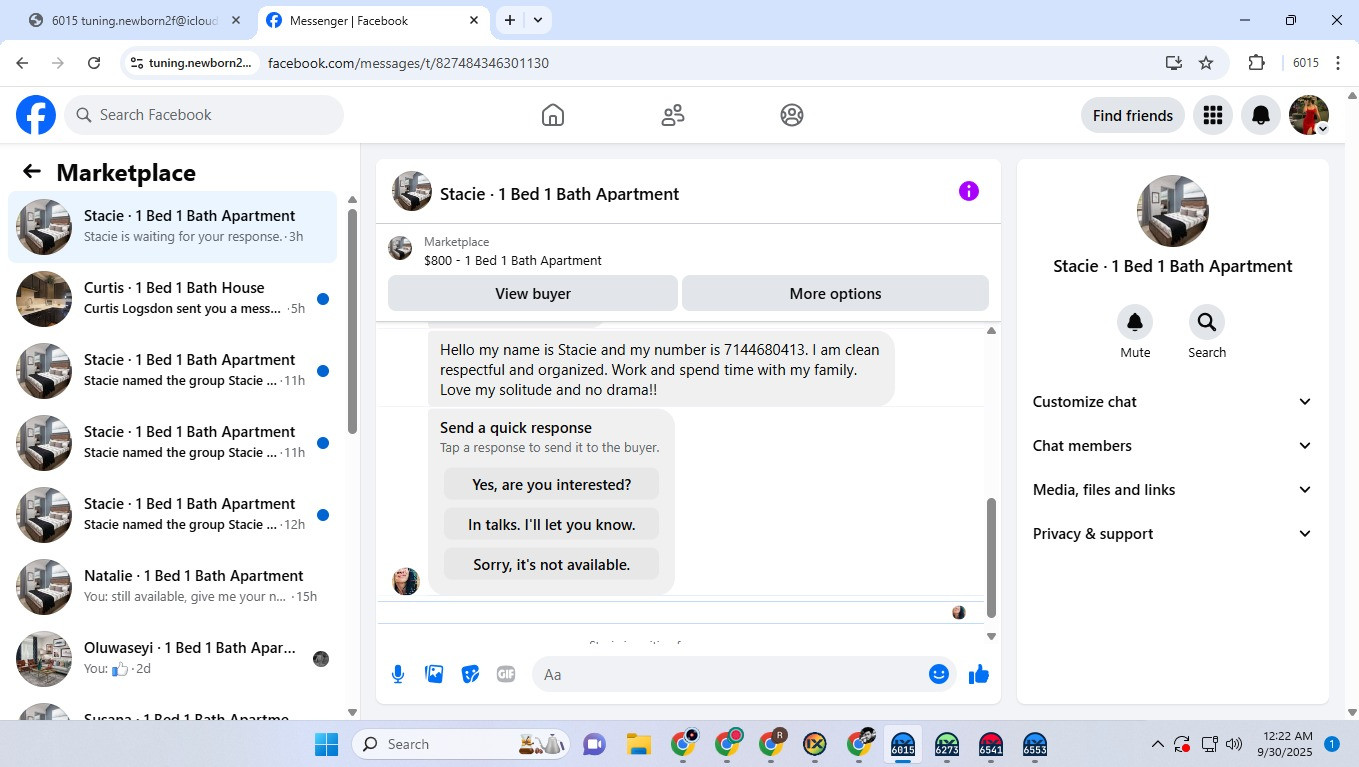
Task: Open the account menu on profile picture
Action: point(1309,115)
